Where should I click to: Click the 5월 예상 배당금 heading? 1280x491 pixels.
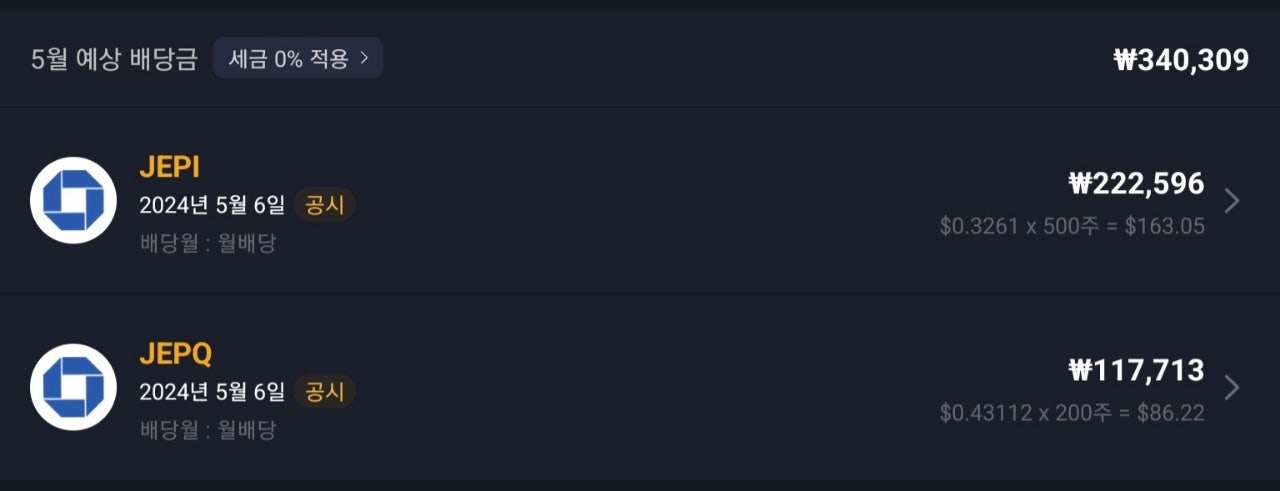(114, 59)
